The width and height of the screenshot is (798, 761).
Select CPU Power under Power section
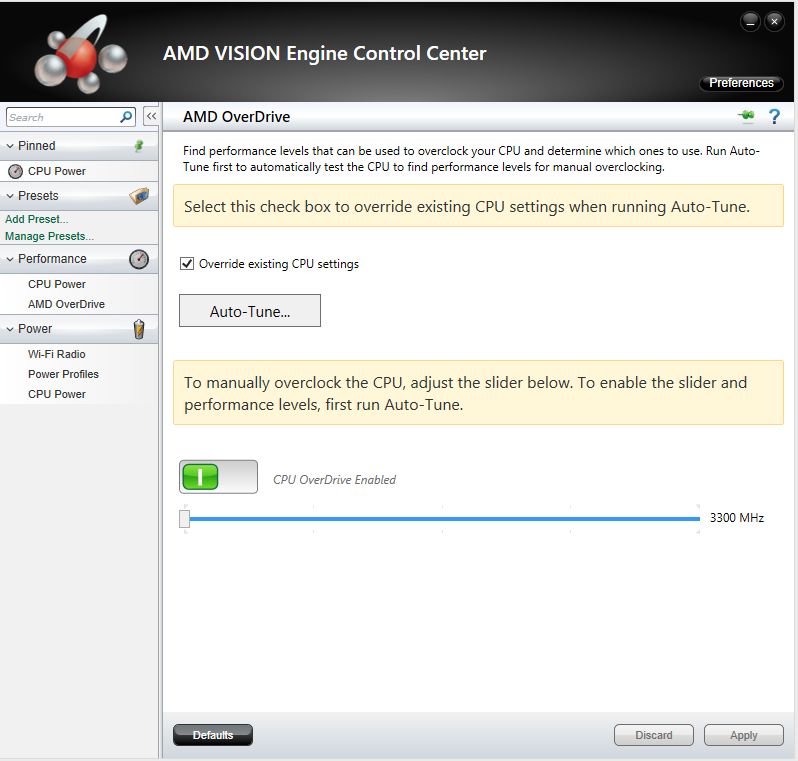(56, 394)
